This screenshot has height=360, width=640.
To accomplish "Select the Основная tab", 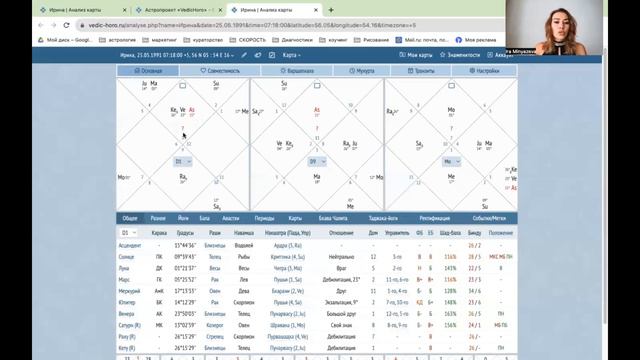I will click(x=148, y=71).
